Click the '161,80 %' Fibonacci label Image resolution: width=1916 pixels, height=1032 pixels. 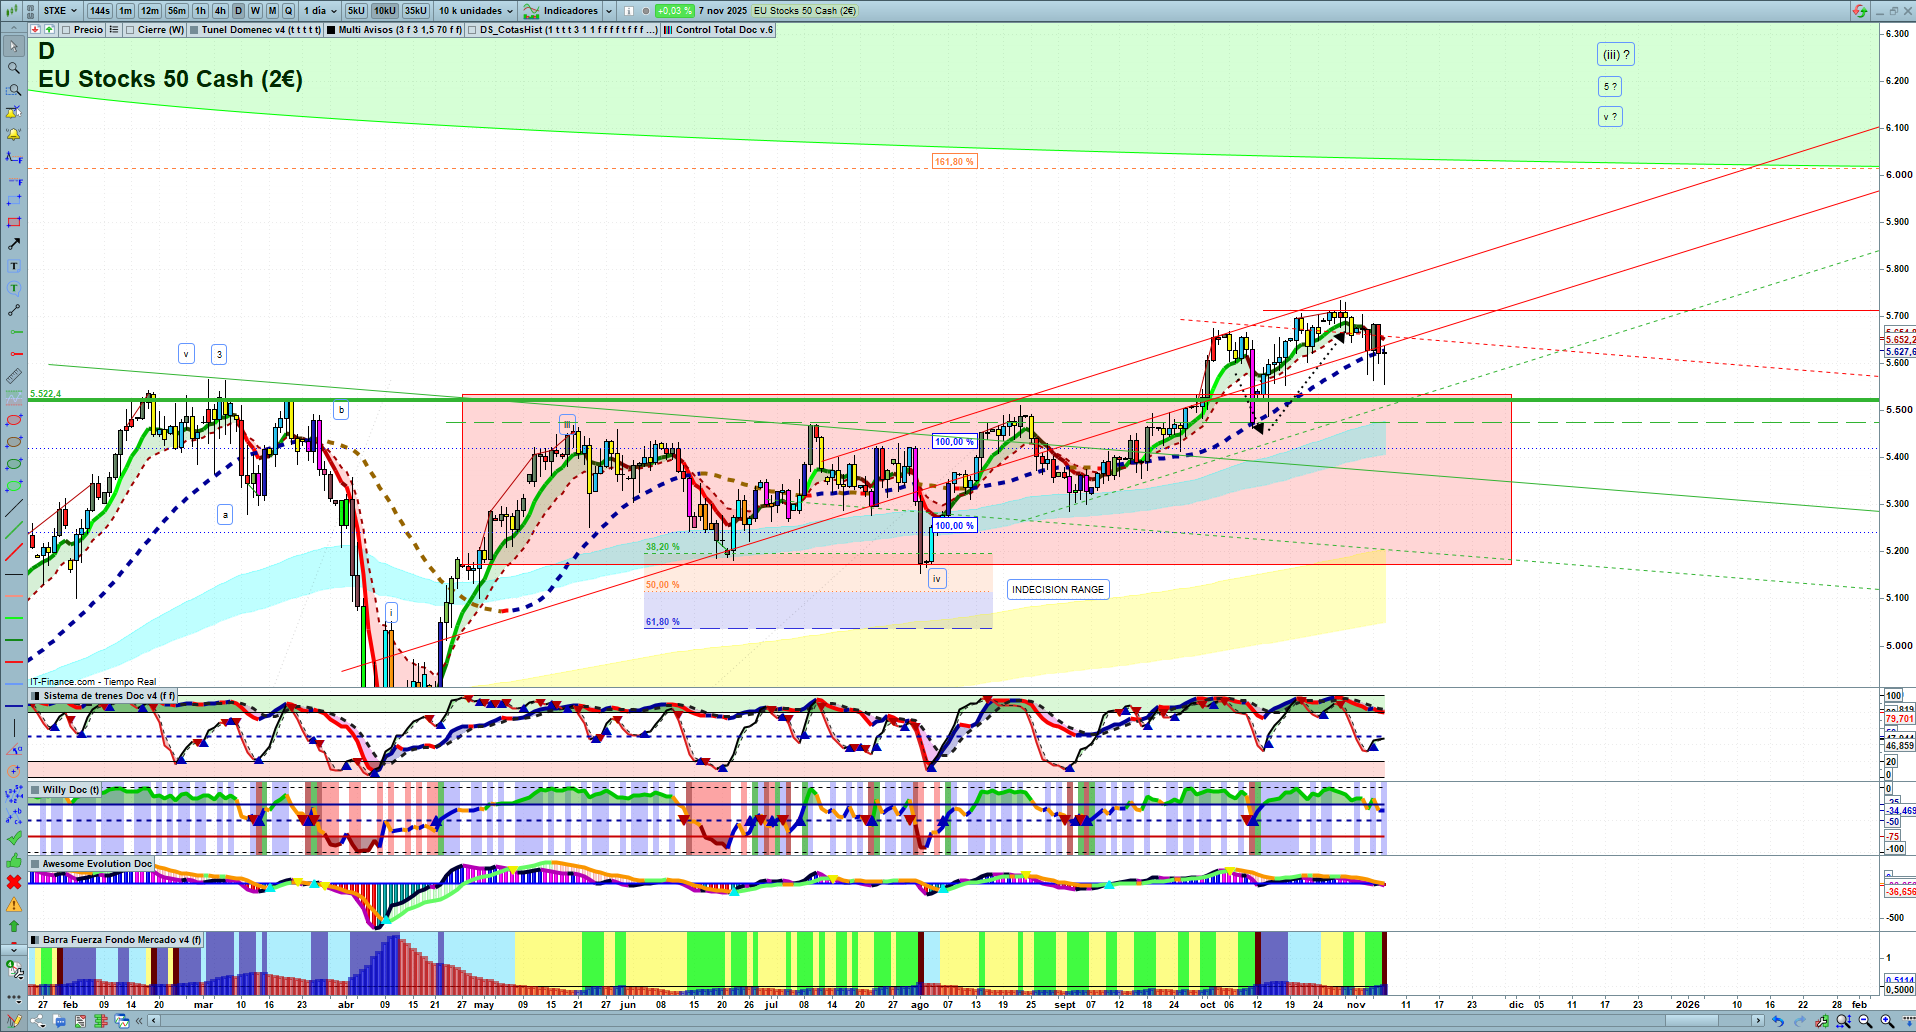tap(954, 162)
